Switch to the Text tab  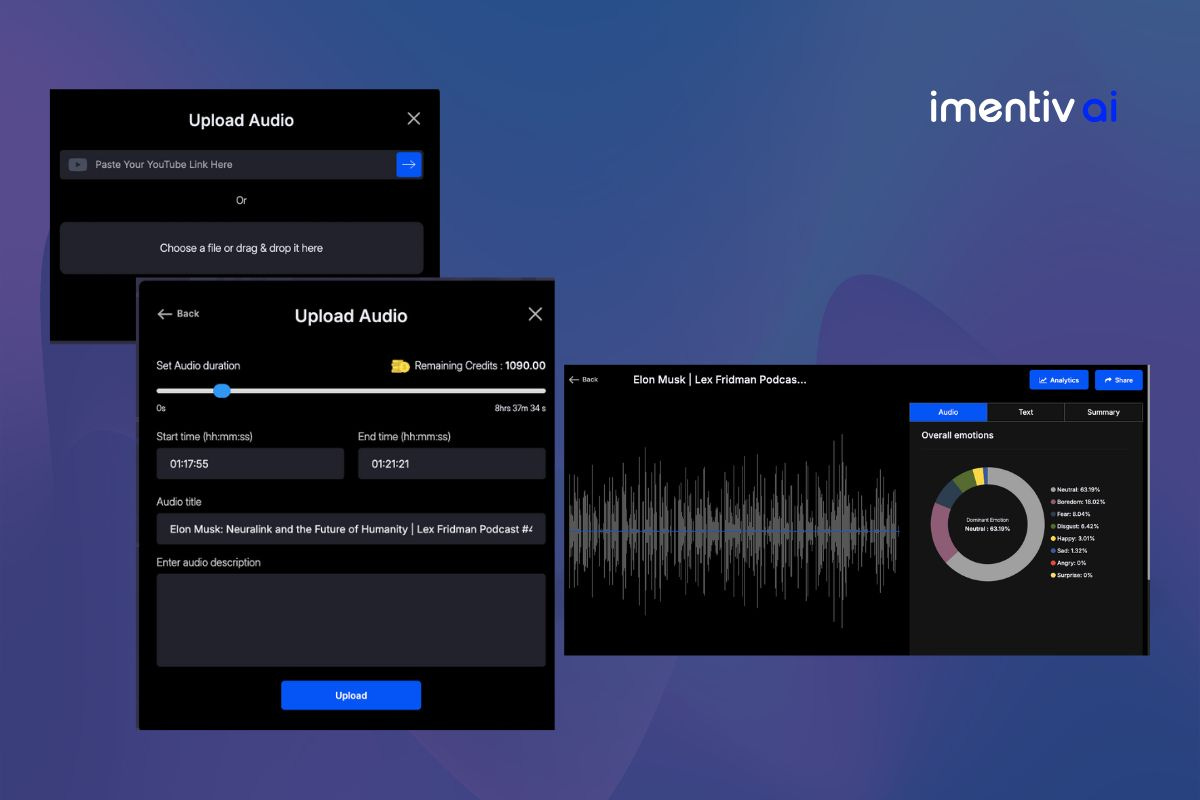coord(1026,412)
